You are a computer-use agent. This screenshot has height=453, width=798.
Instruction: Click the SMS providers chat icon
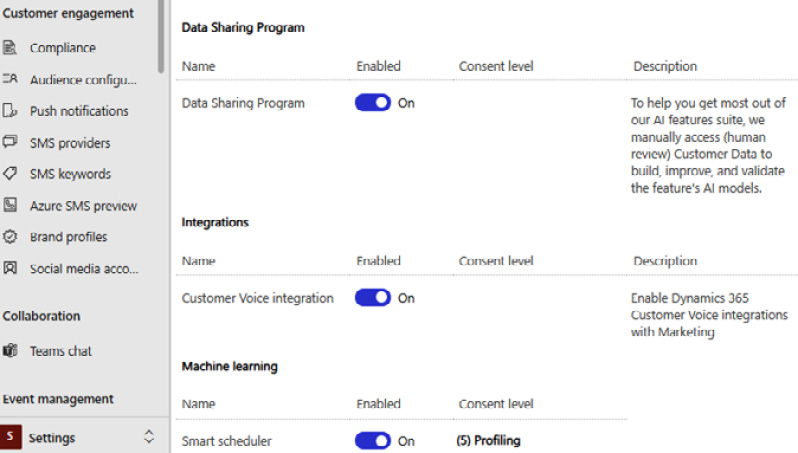click(x=10, y=141)
